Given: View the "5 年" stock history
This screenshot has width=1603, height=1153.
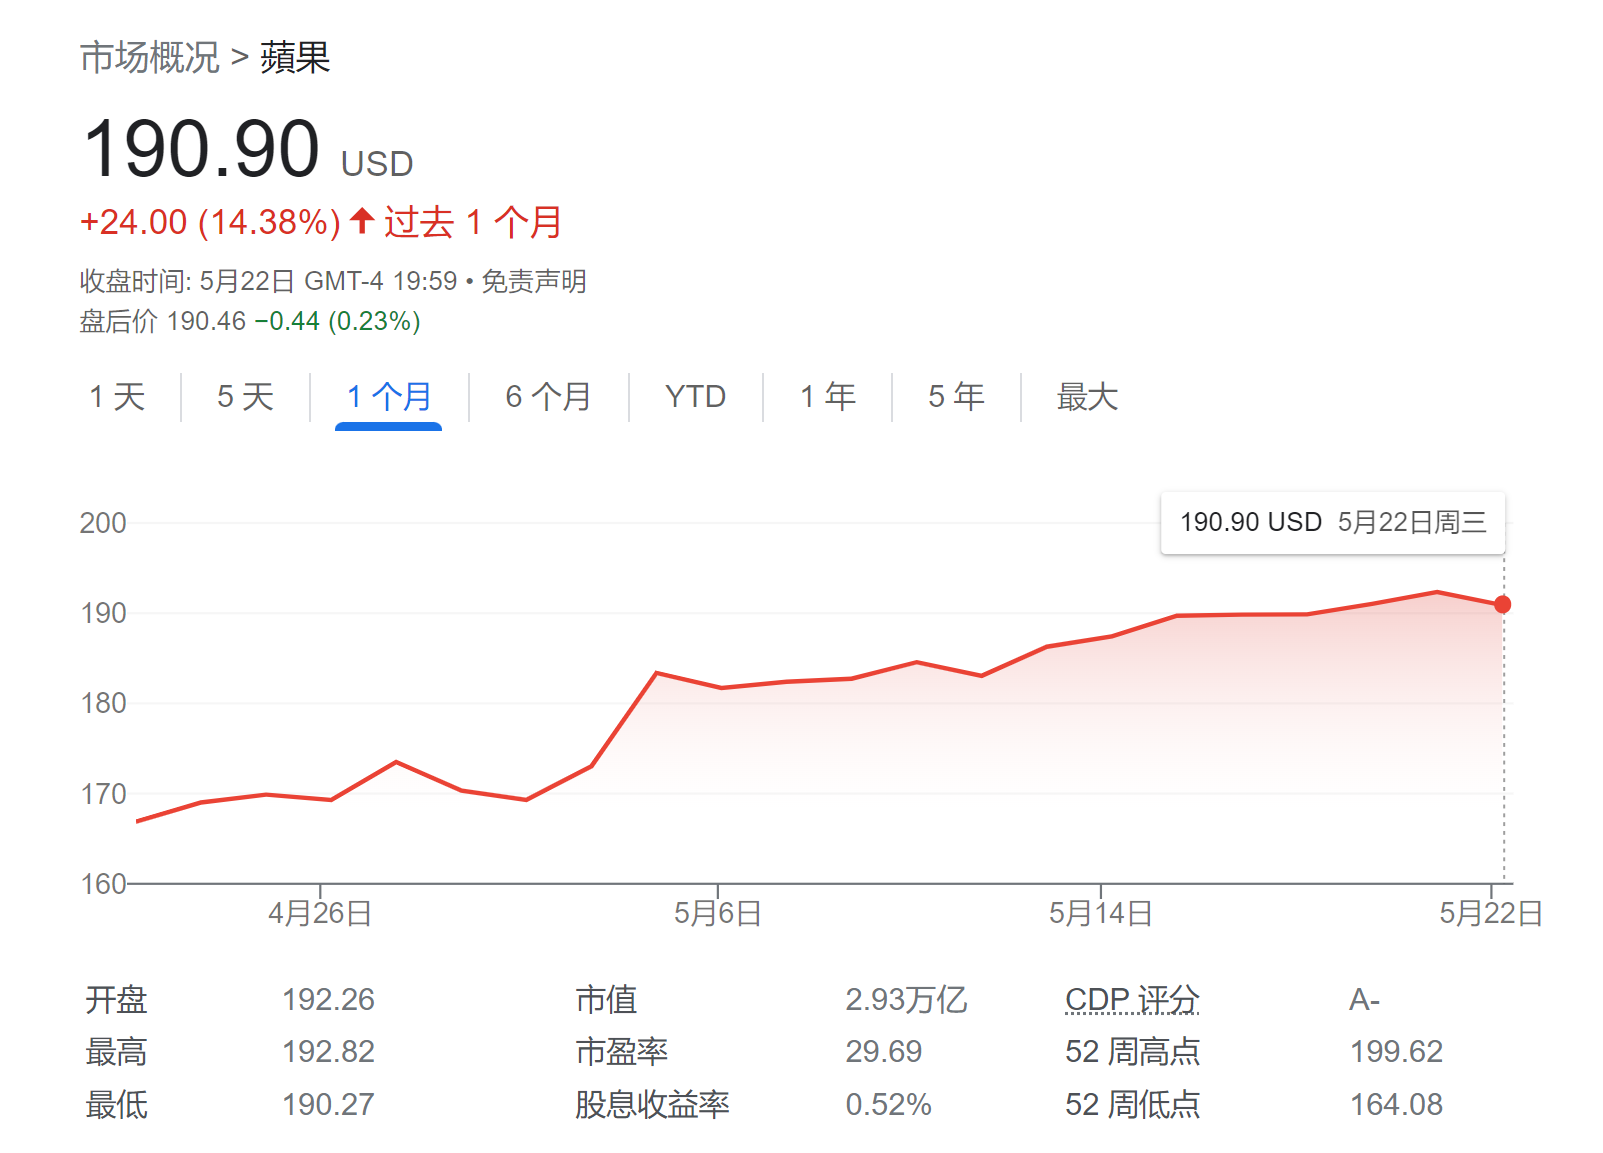Looking at the screenshot, I should [954, 397].
